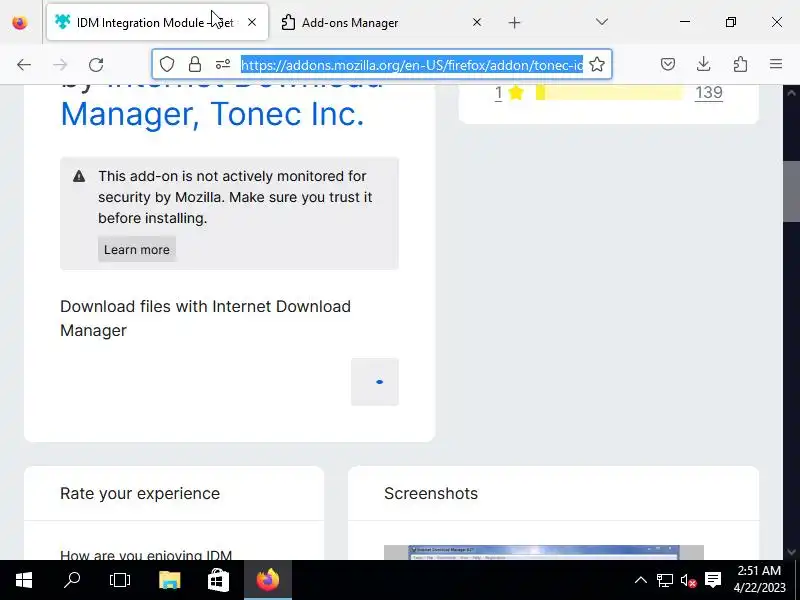The height and width of the screenshot is (600, 800).
Task: Open the 139 one-star reviews link
Action: coord(708,93)
